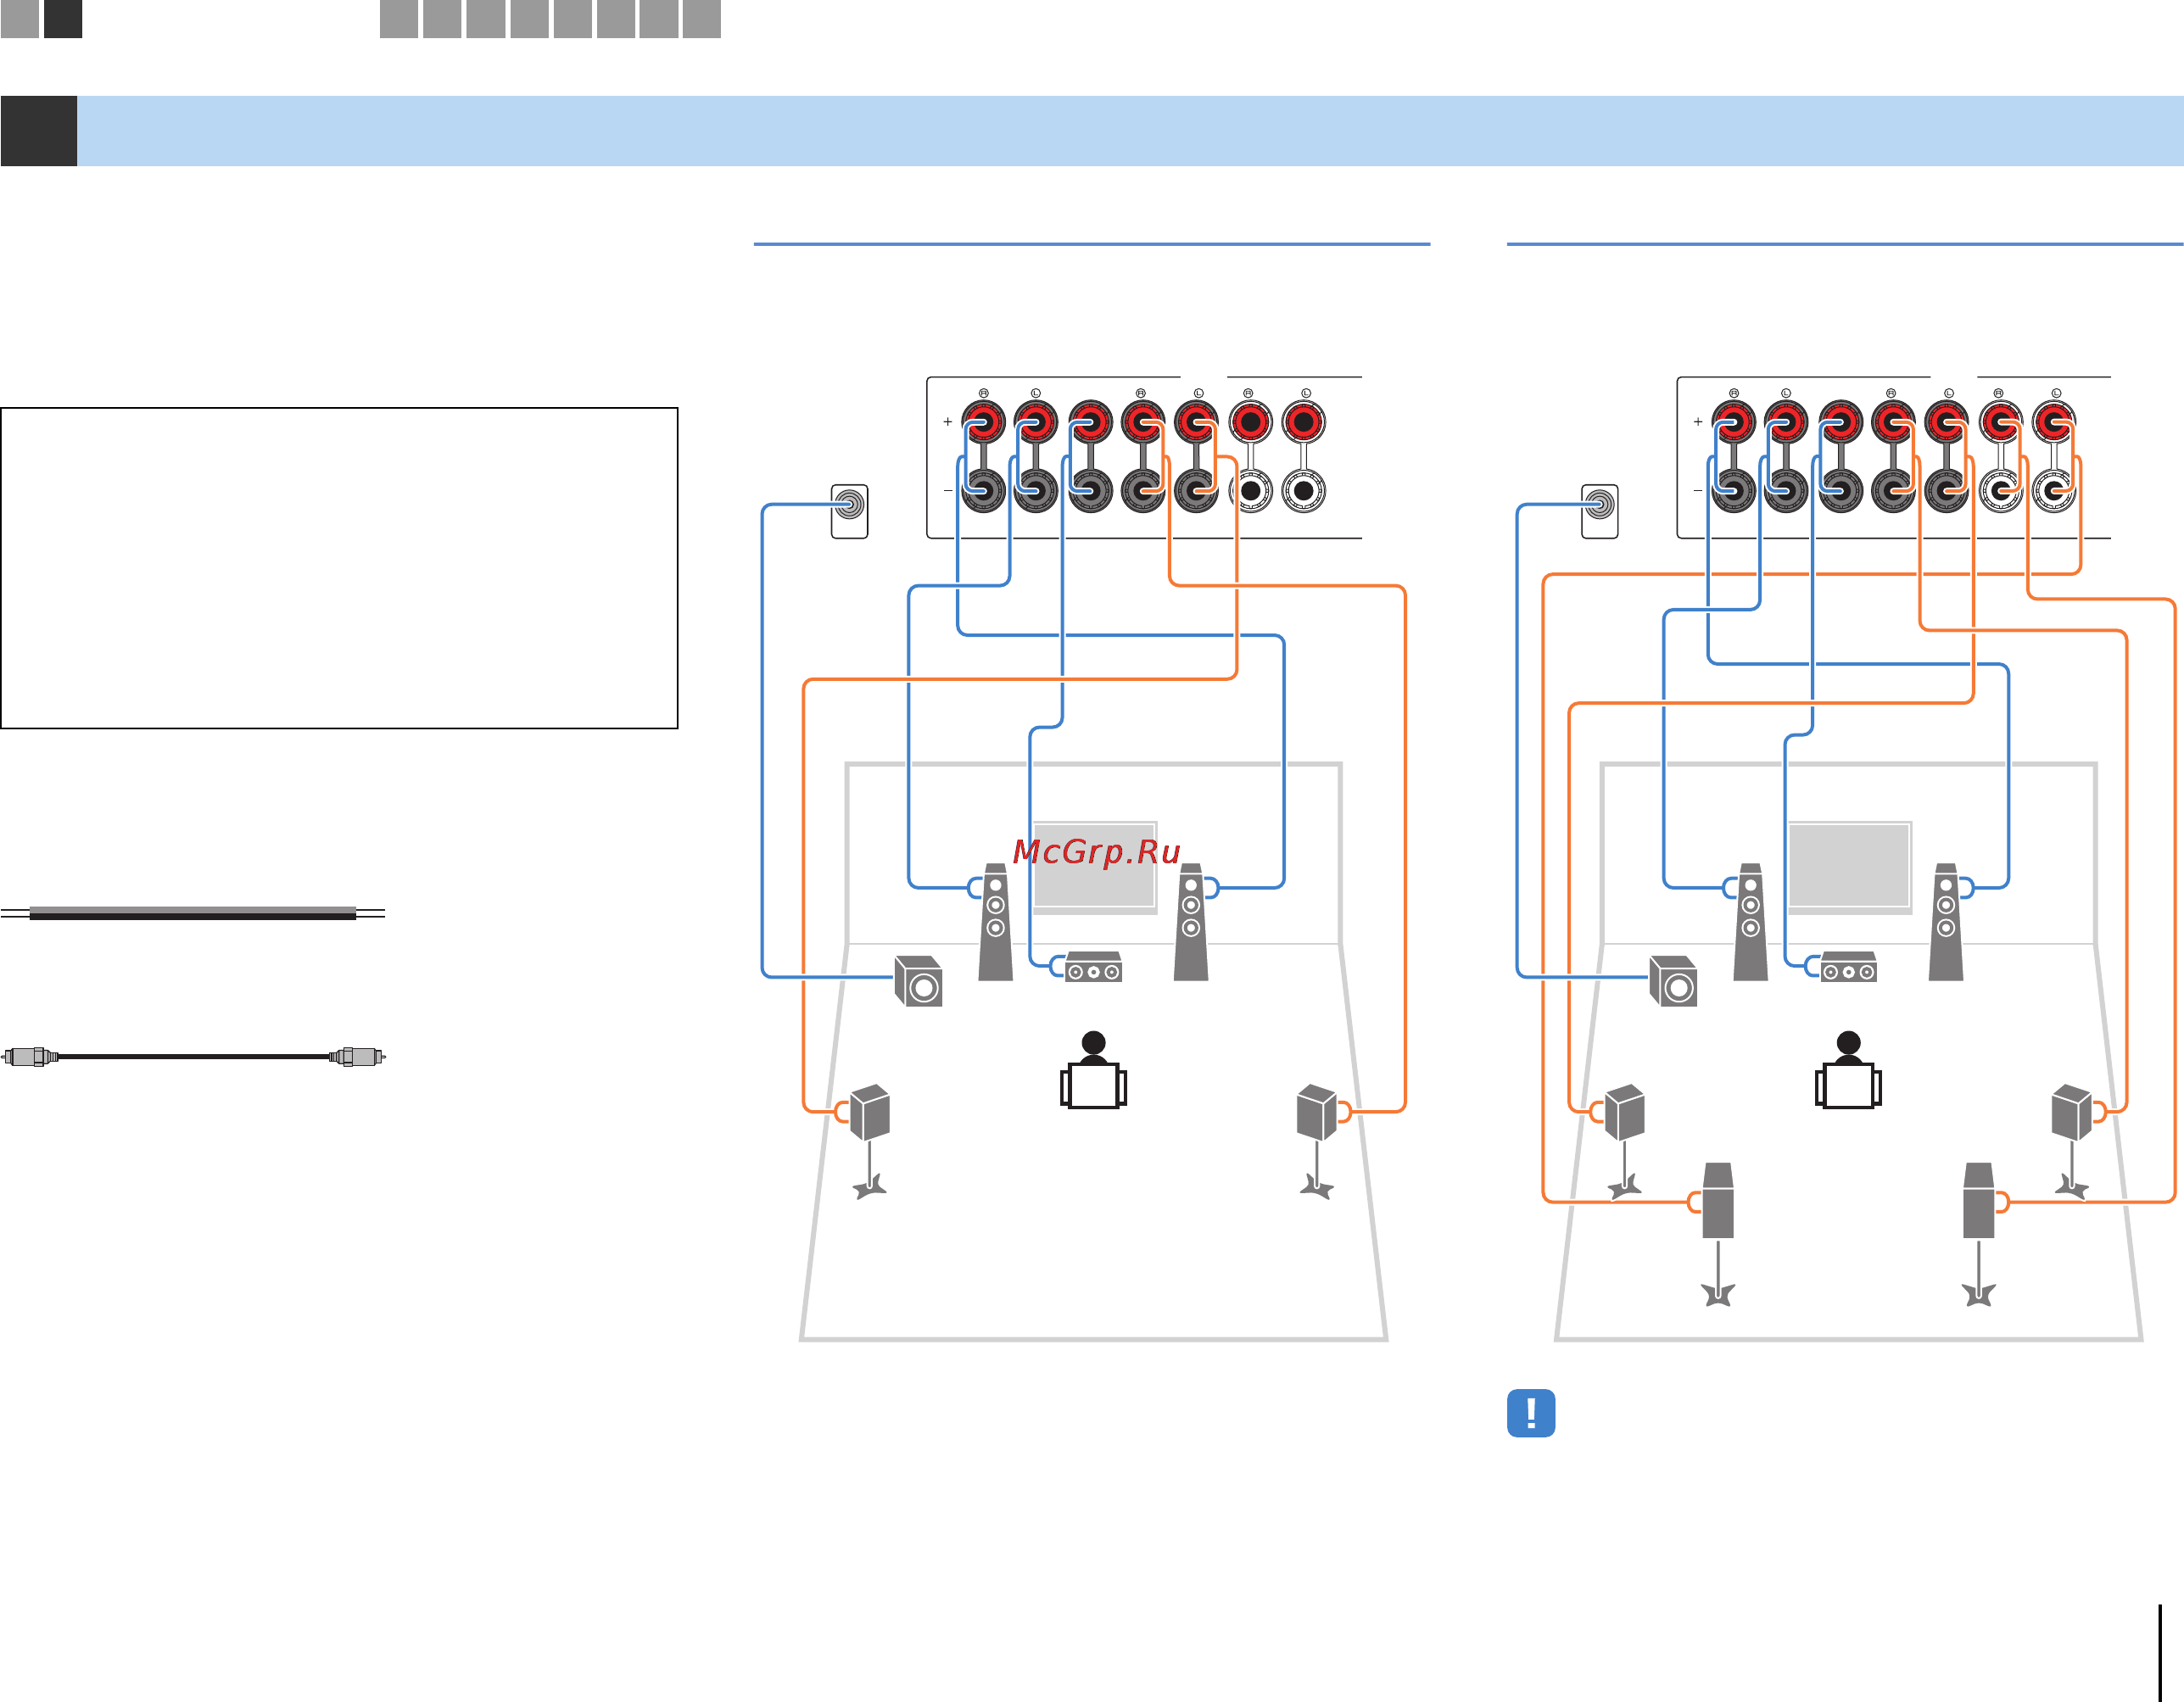Click the listener figure in the 7.1 diagram

click(1848, 1069)
